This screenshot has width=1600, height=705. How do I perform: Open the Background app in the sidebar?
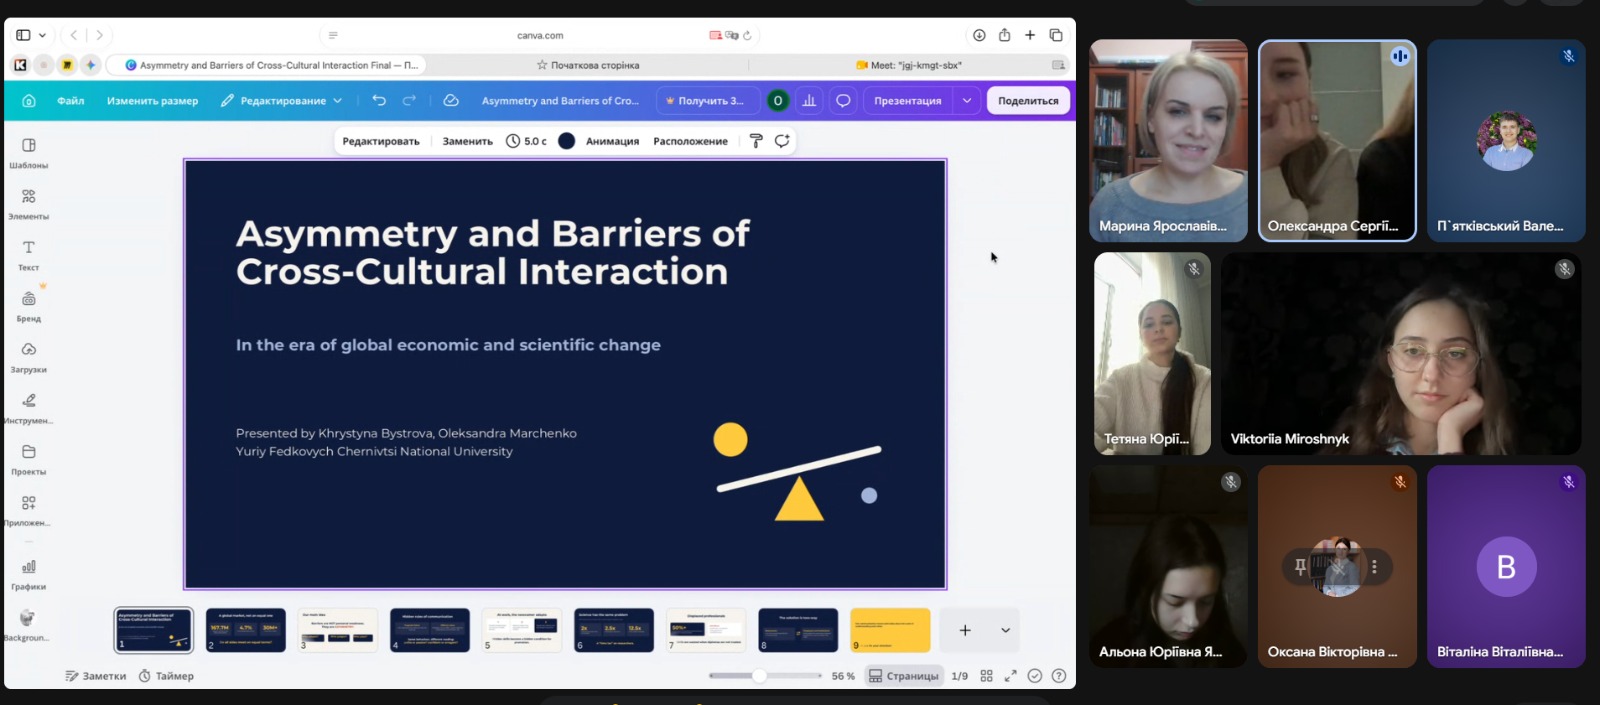coord(27,624)
